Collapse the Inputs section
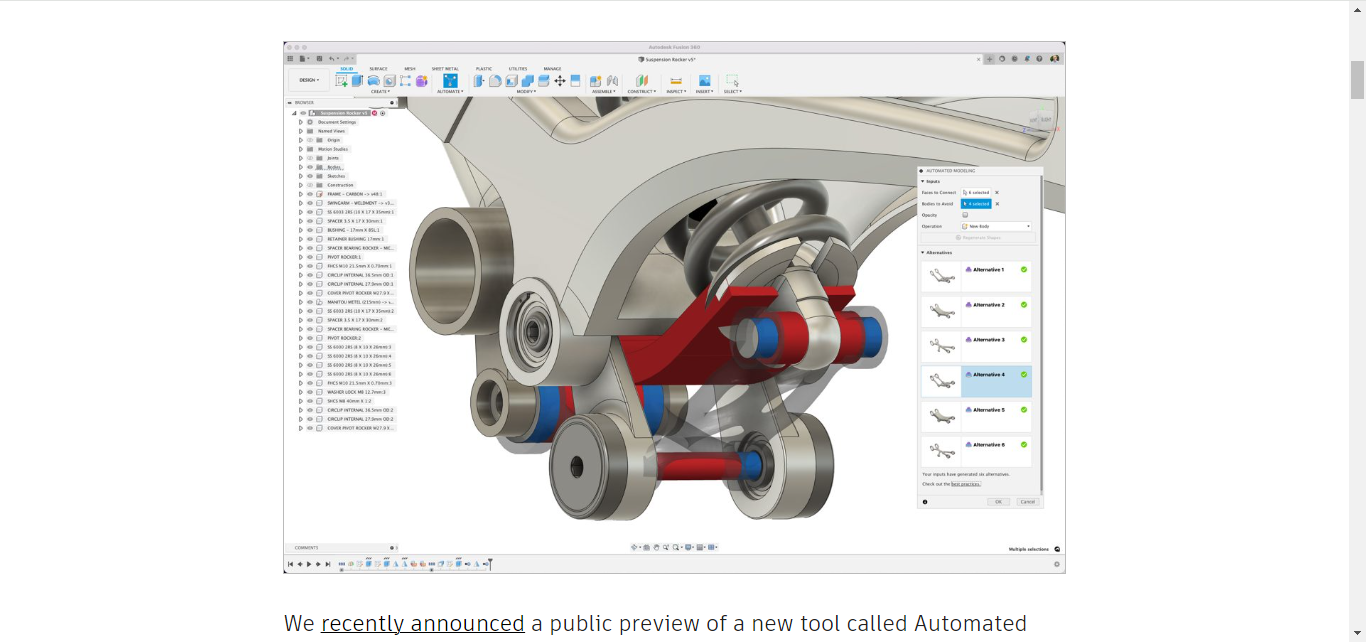This screenshot has width=1366, height=642. [923, 181]
